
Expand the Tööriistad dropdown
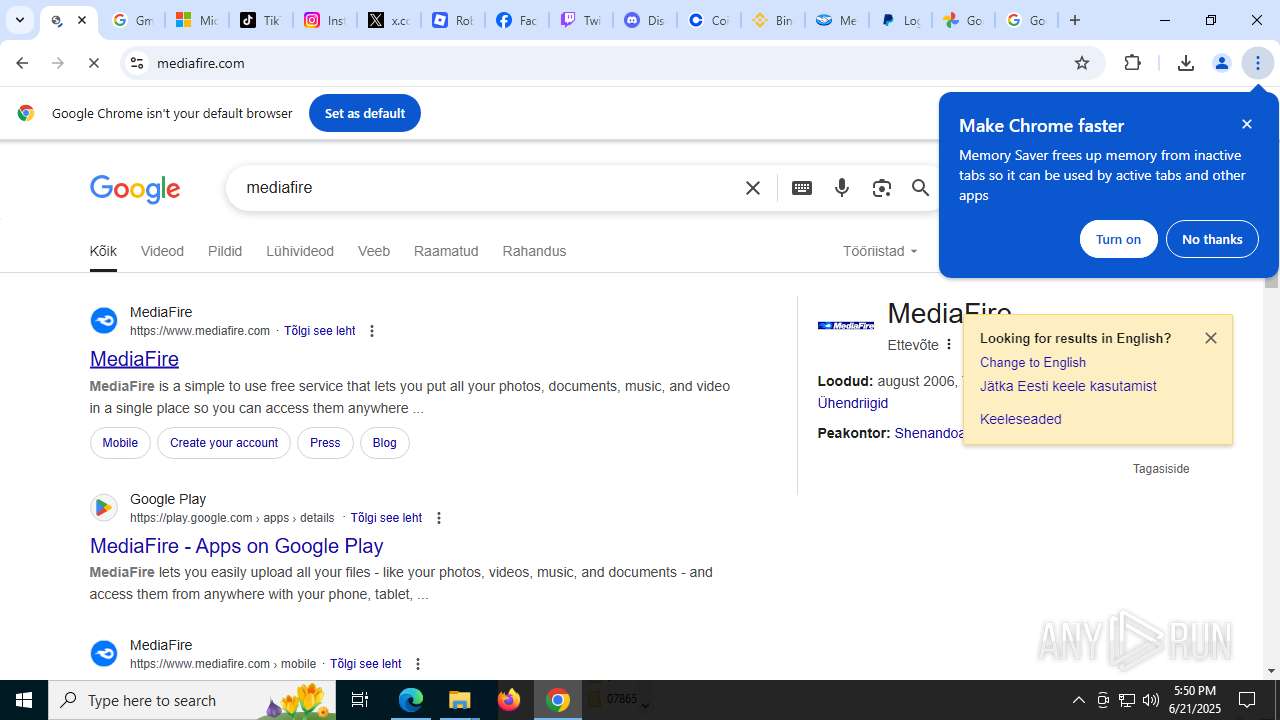point(880,251)
